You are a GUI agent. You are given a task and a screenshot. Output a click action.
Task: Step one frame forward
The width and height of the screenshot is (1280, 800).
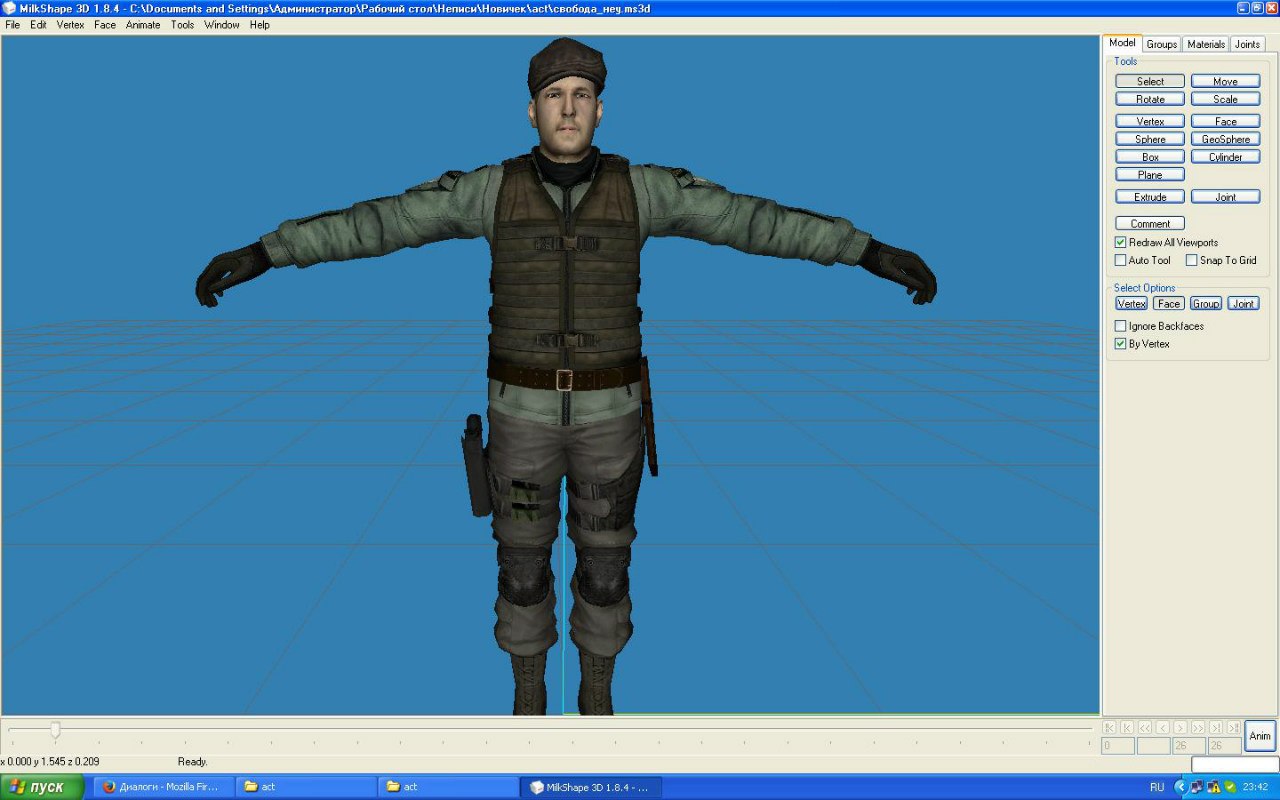[x=1180, y=727]
